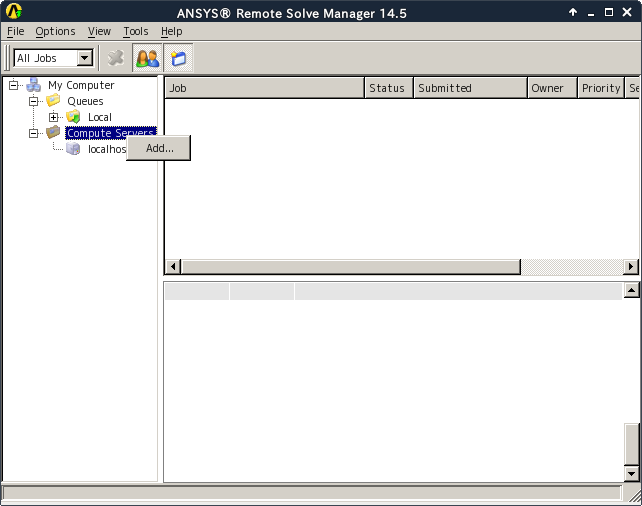Click the localhost server icon
The height and width of the screenshot is (506, 642).
(74, 149)
